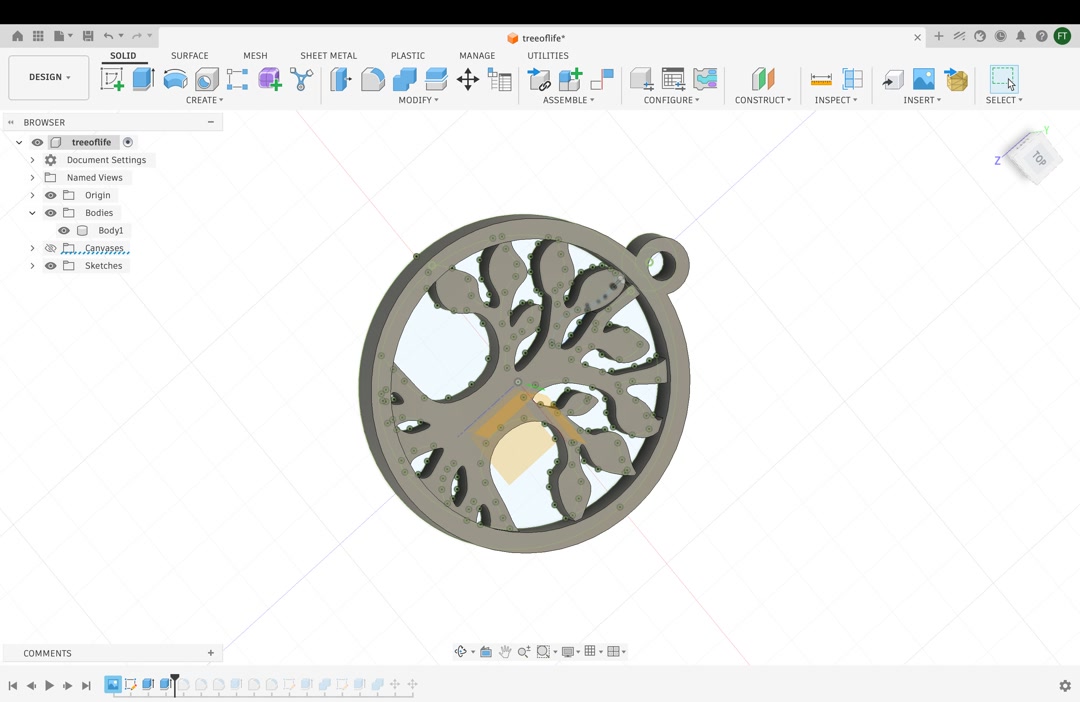The image size is (1080, 702).
Task: Collapse the Bodies folder
Action: (32, 213)
